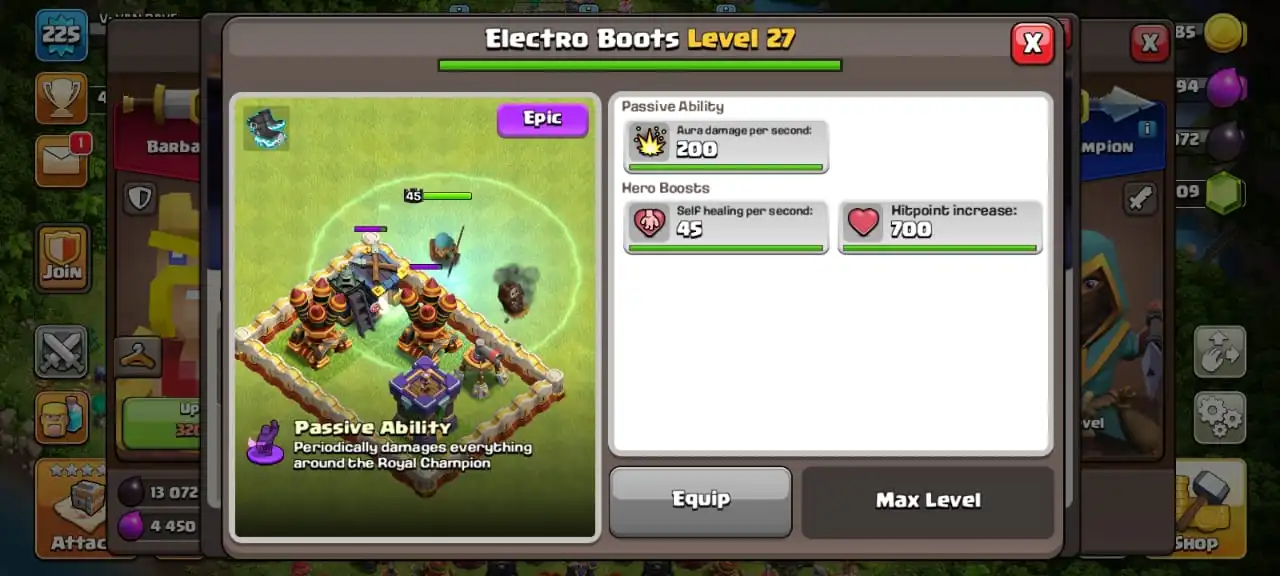Close the background hero window
The width and height of the screenshot is (1280, 576).
pos(1150,43)
